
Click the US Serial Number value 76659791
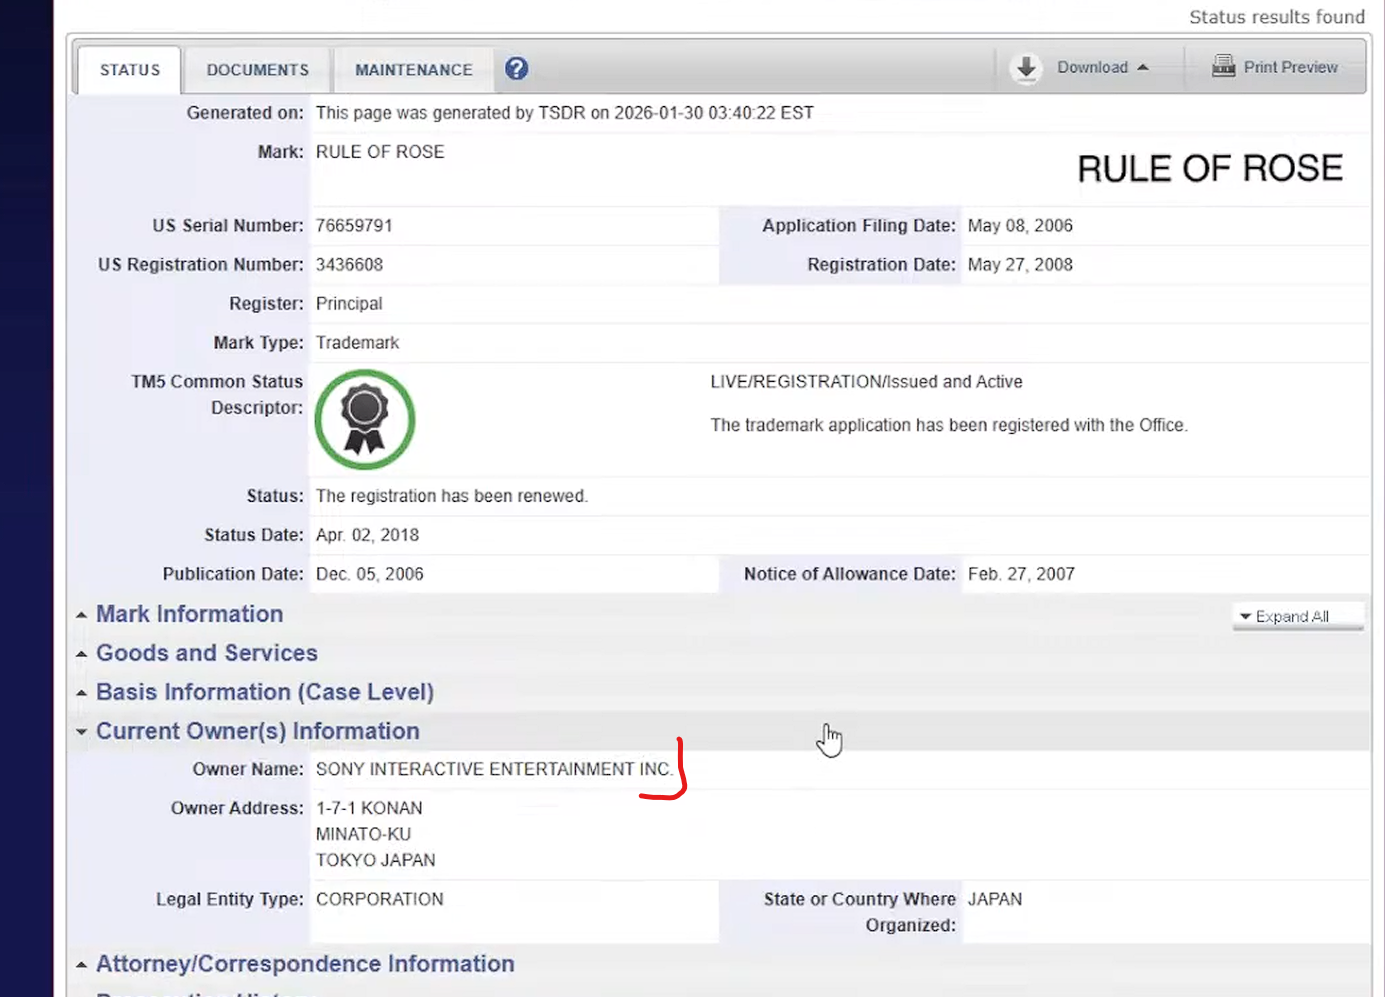tap(354, 226)
